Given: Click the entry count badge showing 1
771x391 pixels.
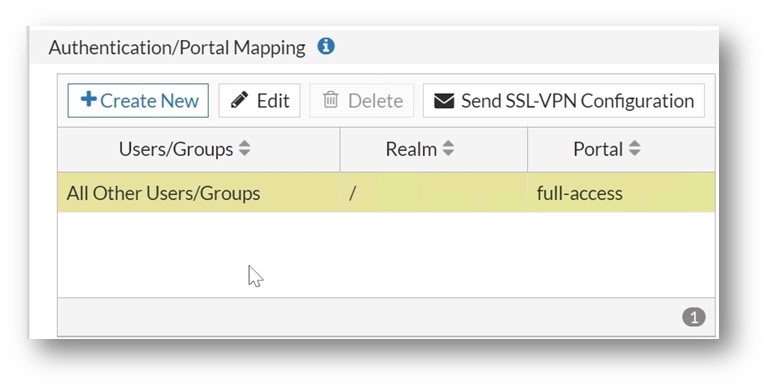Looking at the screenshot, I should pyautogui.click(x=694, y=317).
